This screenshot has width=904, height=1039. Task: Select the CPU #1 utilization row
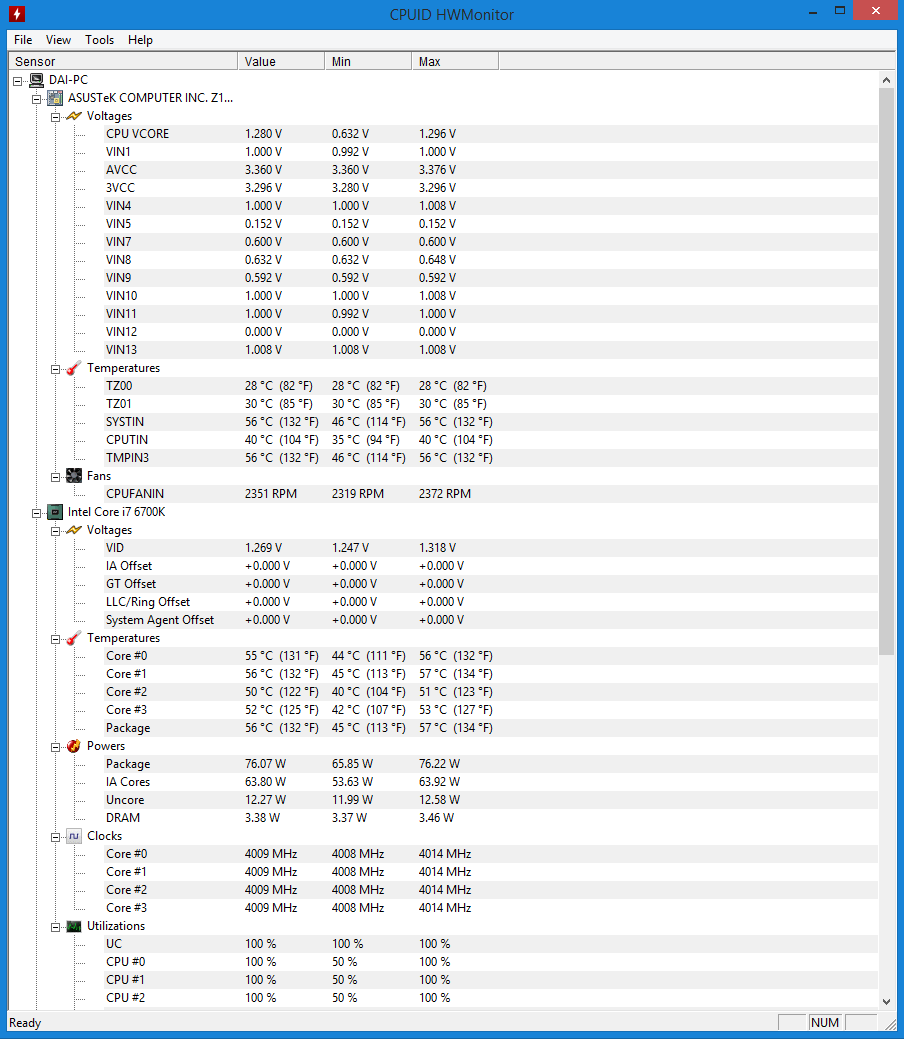click(x=490, y=979)
